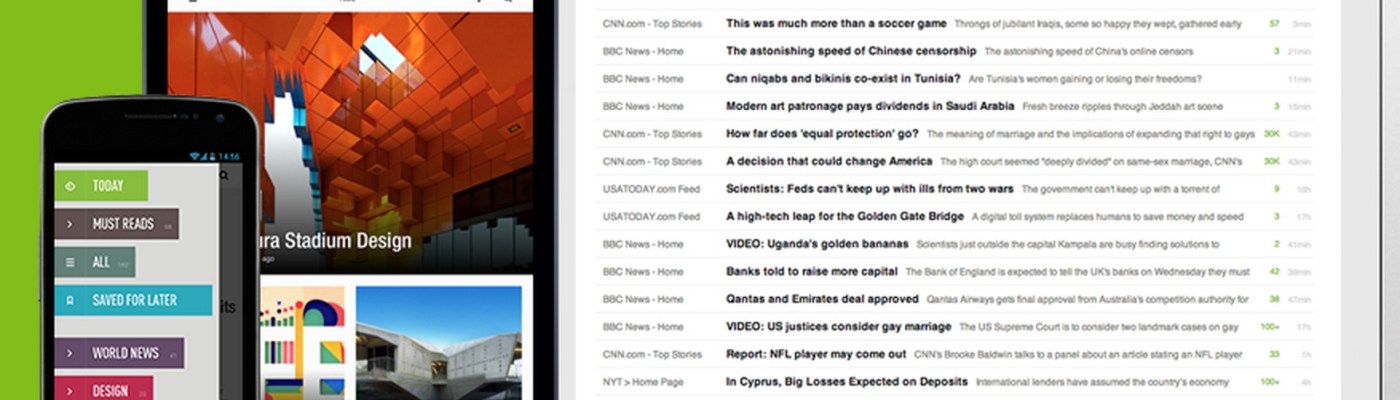The height and width of the screenshot is (400, 1400).
Task: Expand the World News category chevron
Action: tap(70, 353)
